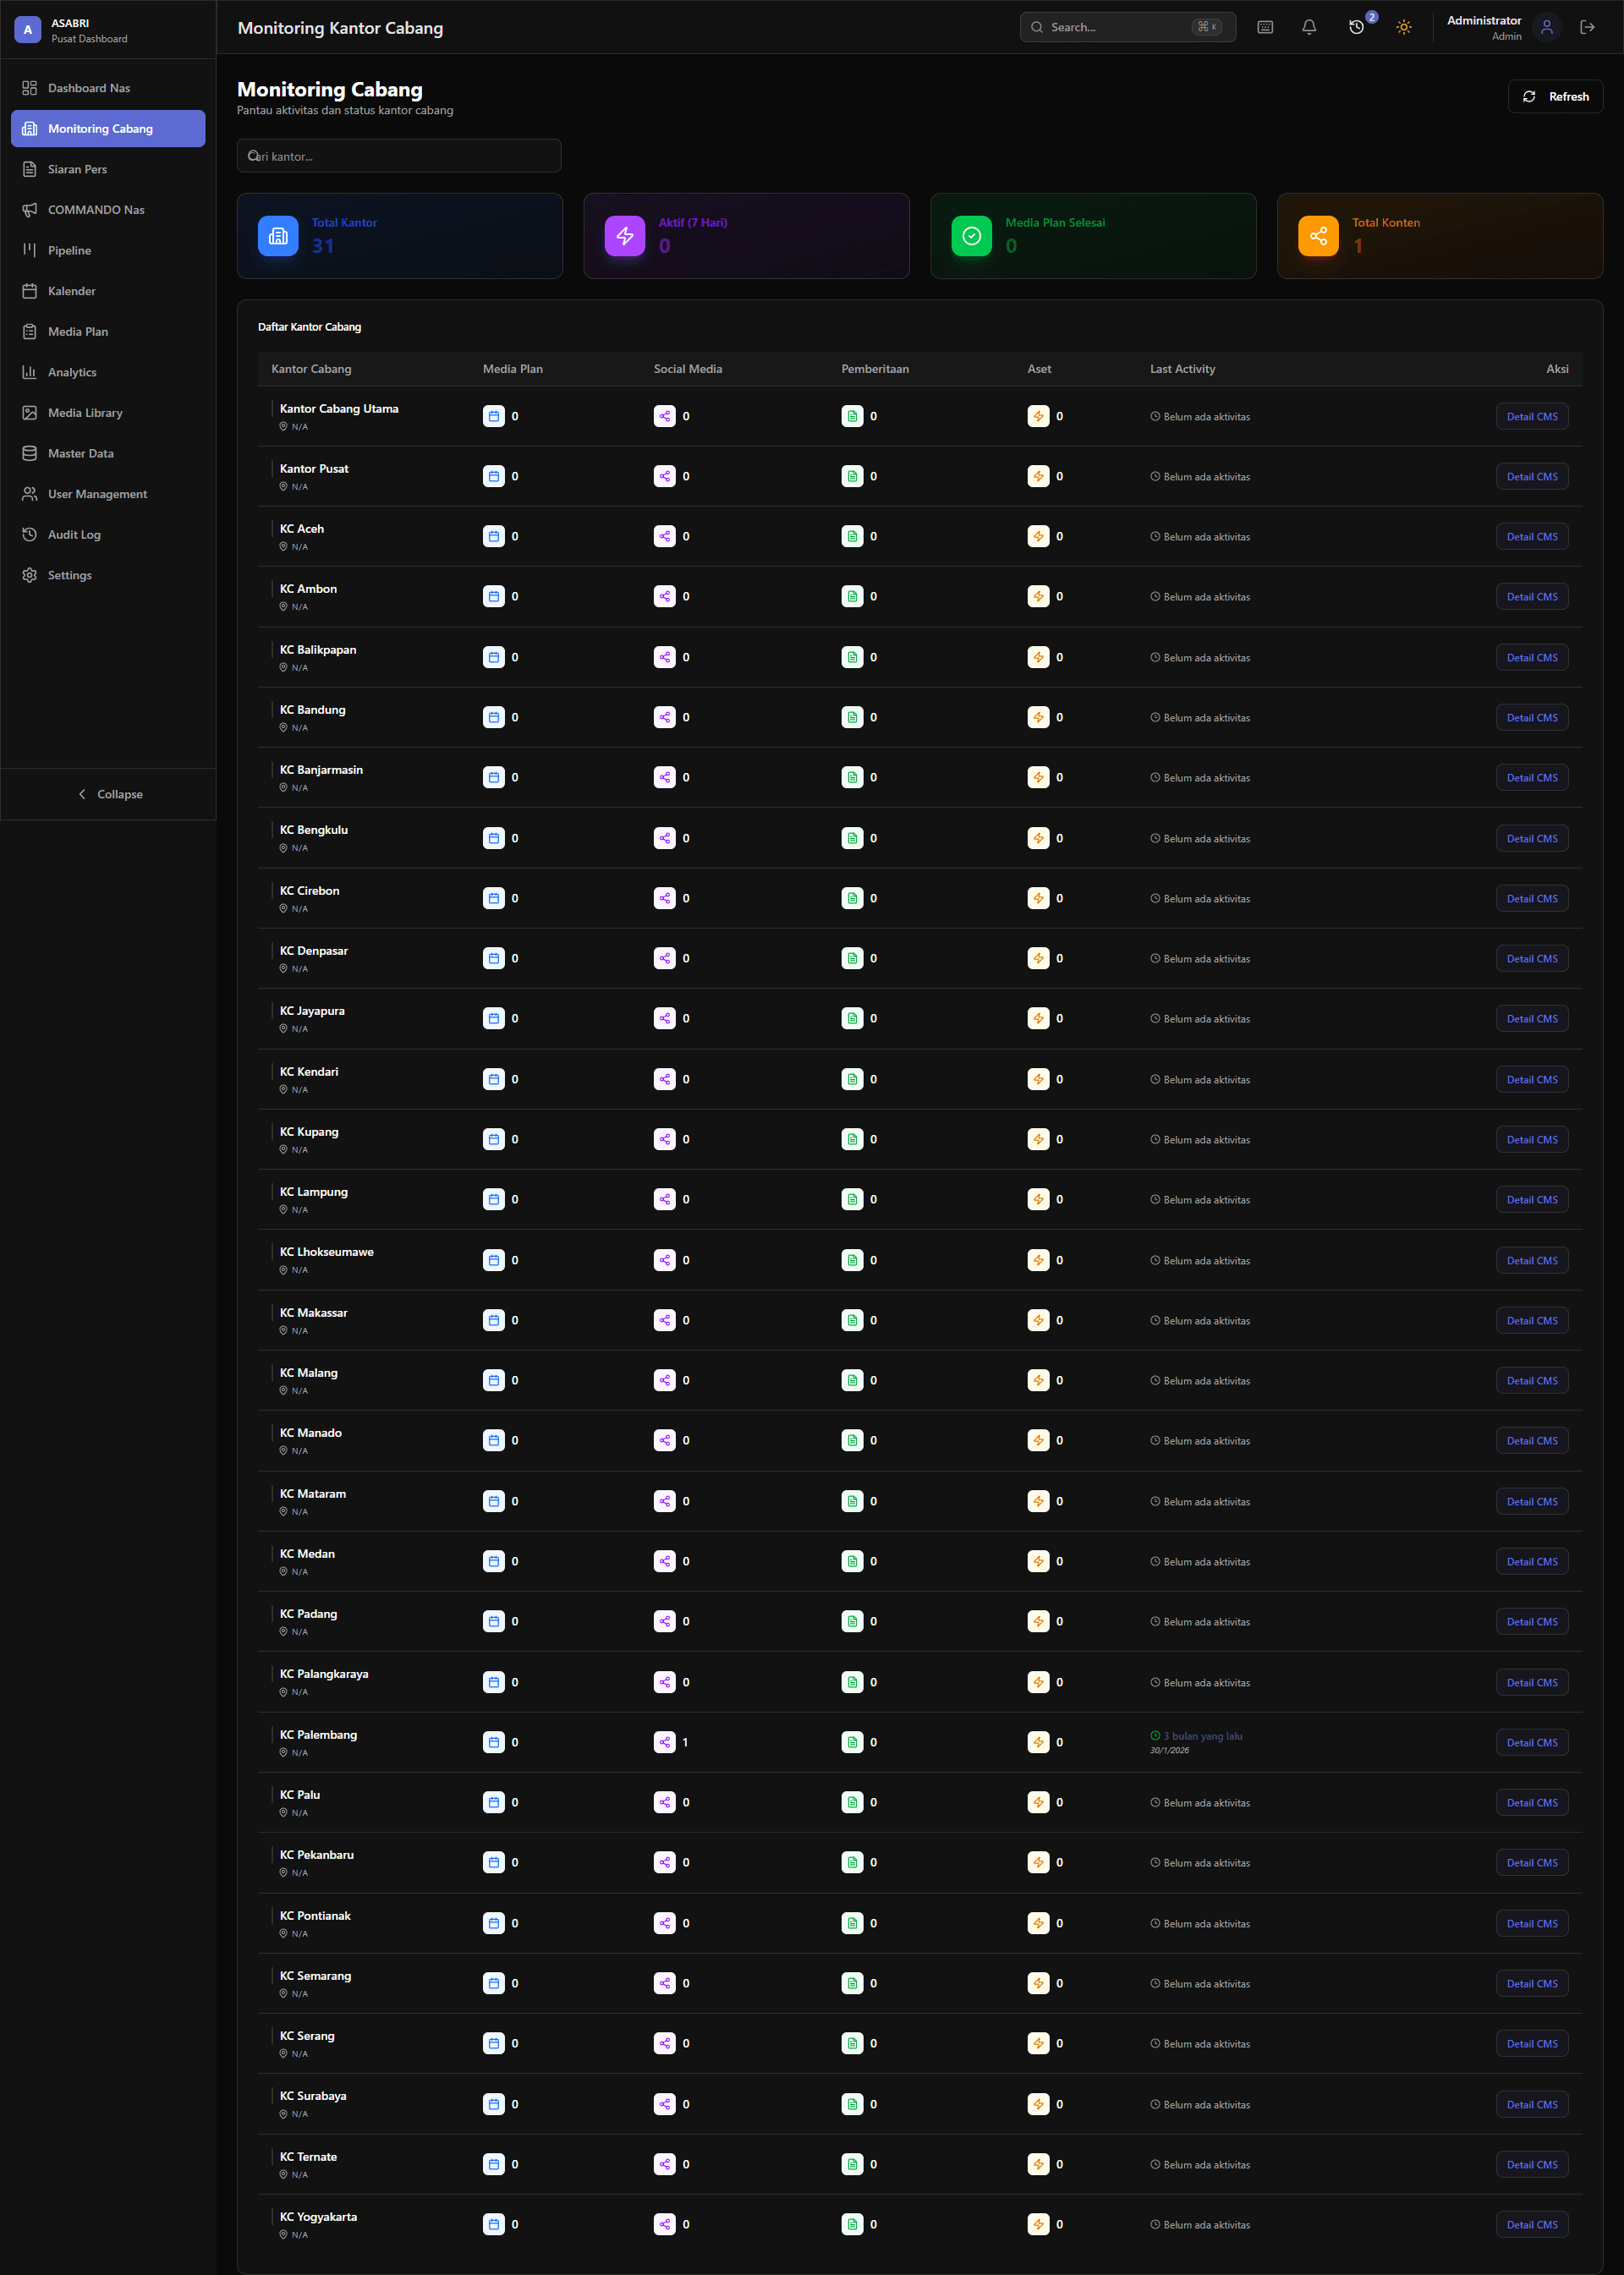
Task: Open Detail CMS for KC Semarang
Action: [x=1532, y=1983]
